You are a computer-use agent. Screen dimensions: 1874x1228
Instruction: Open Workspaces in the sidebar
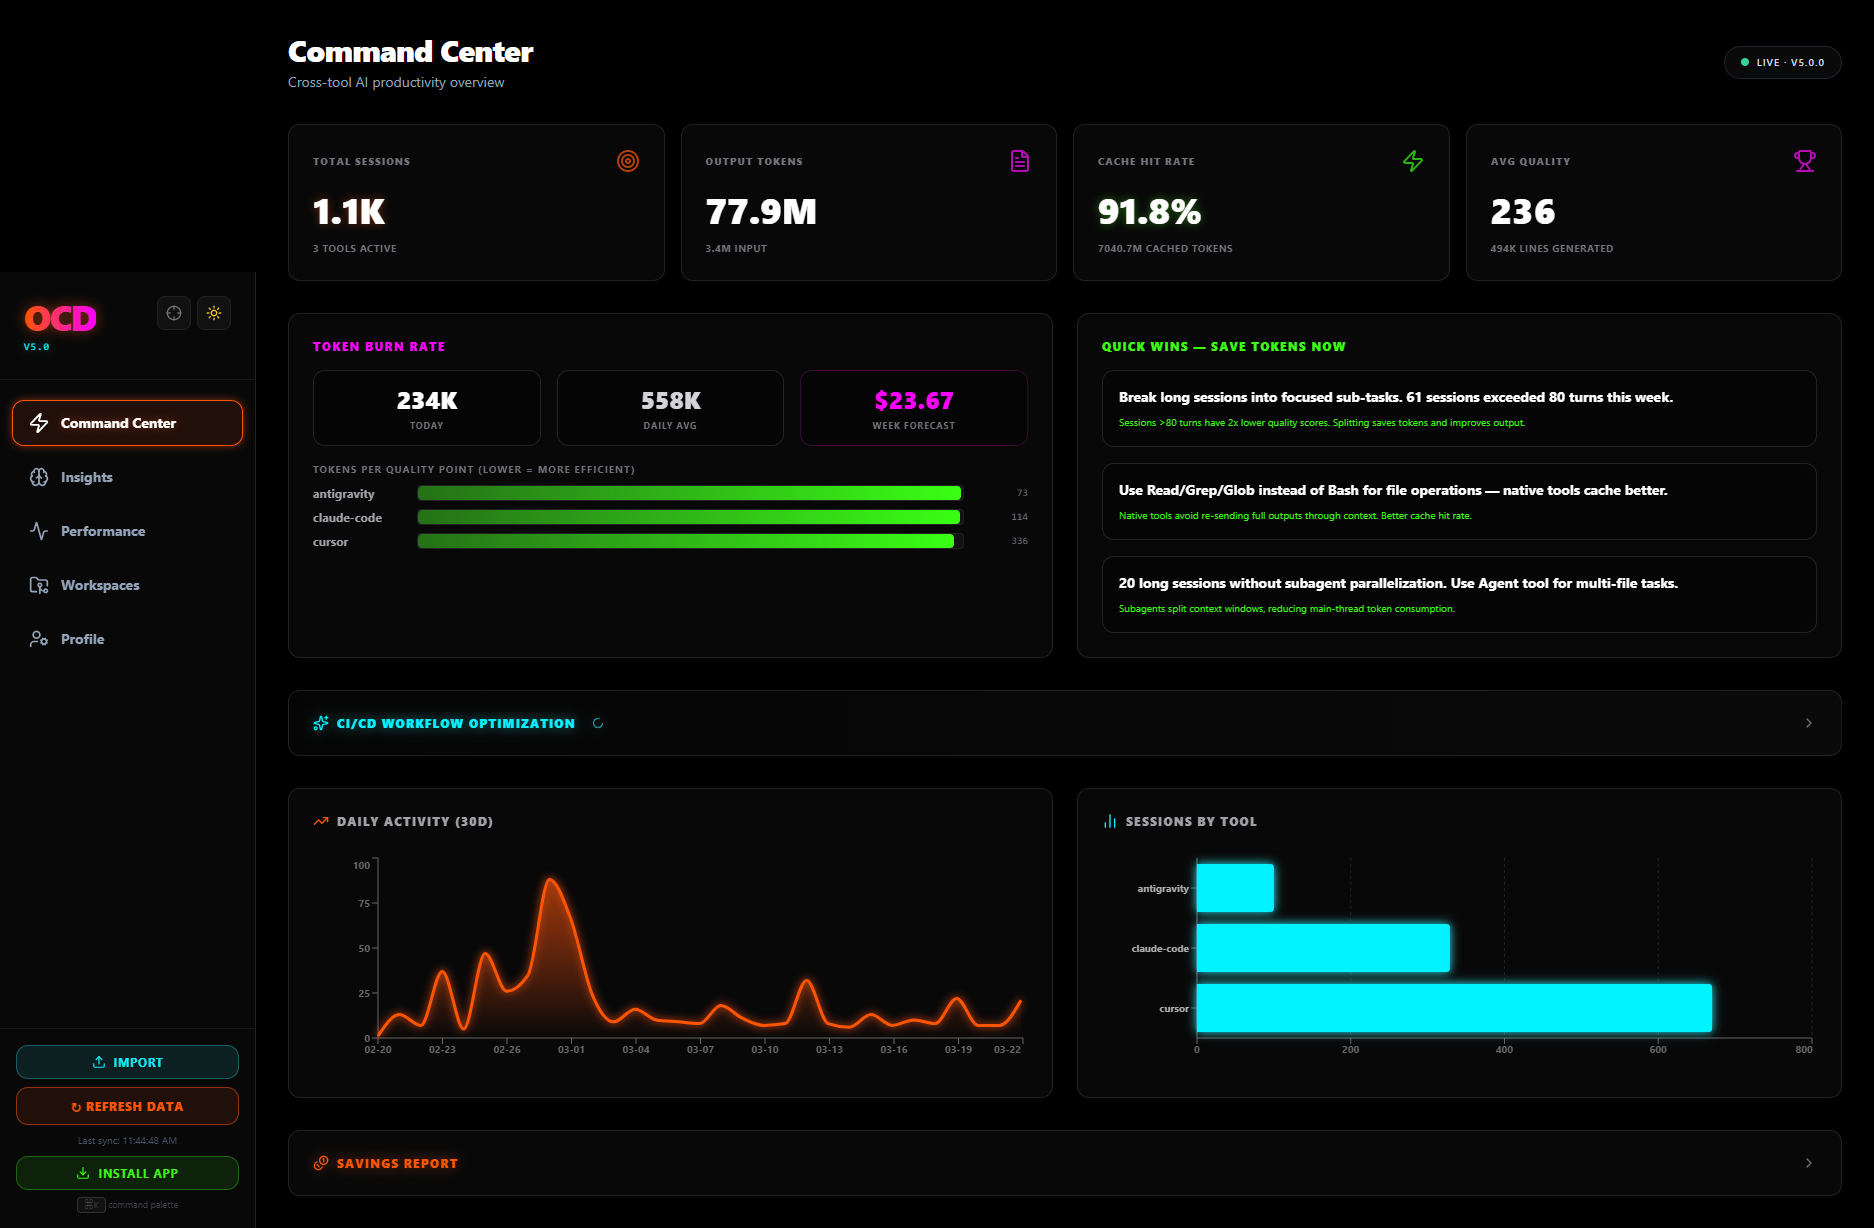(x=127, y=585)
